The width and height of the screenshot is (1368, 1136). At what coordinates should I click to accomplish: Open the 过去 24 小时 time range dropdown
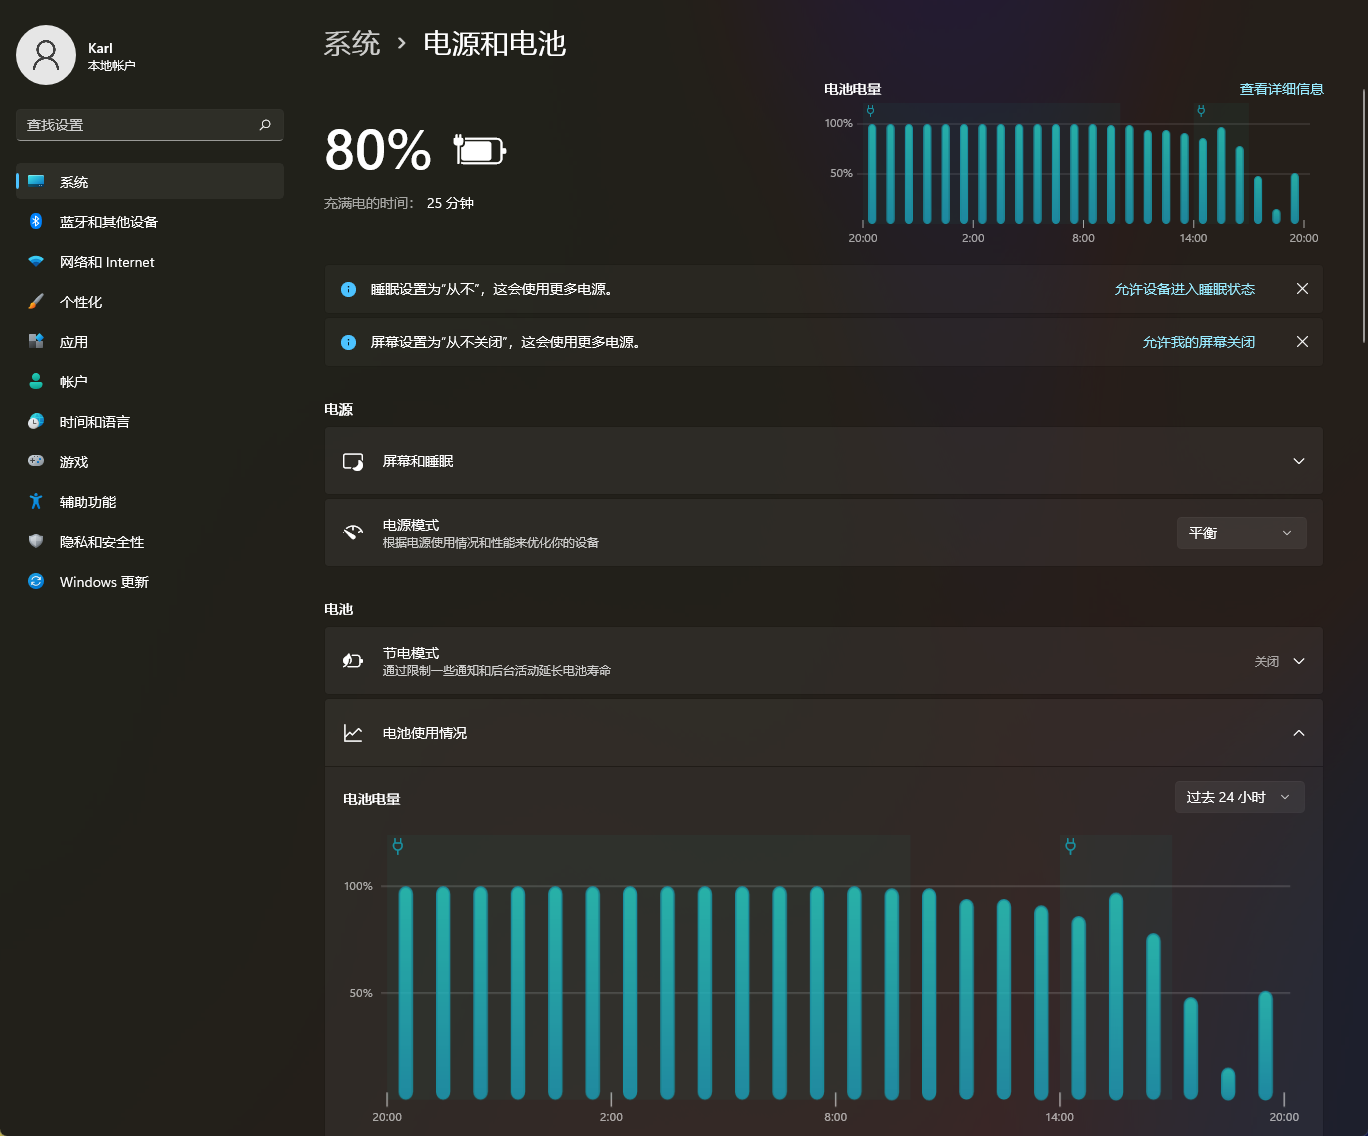tap(1238, 797)
